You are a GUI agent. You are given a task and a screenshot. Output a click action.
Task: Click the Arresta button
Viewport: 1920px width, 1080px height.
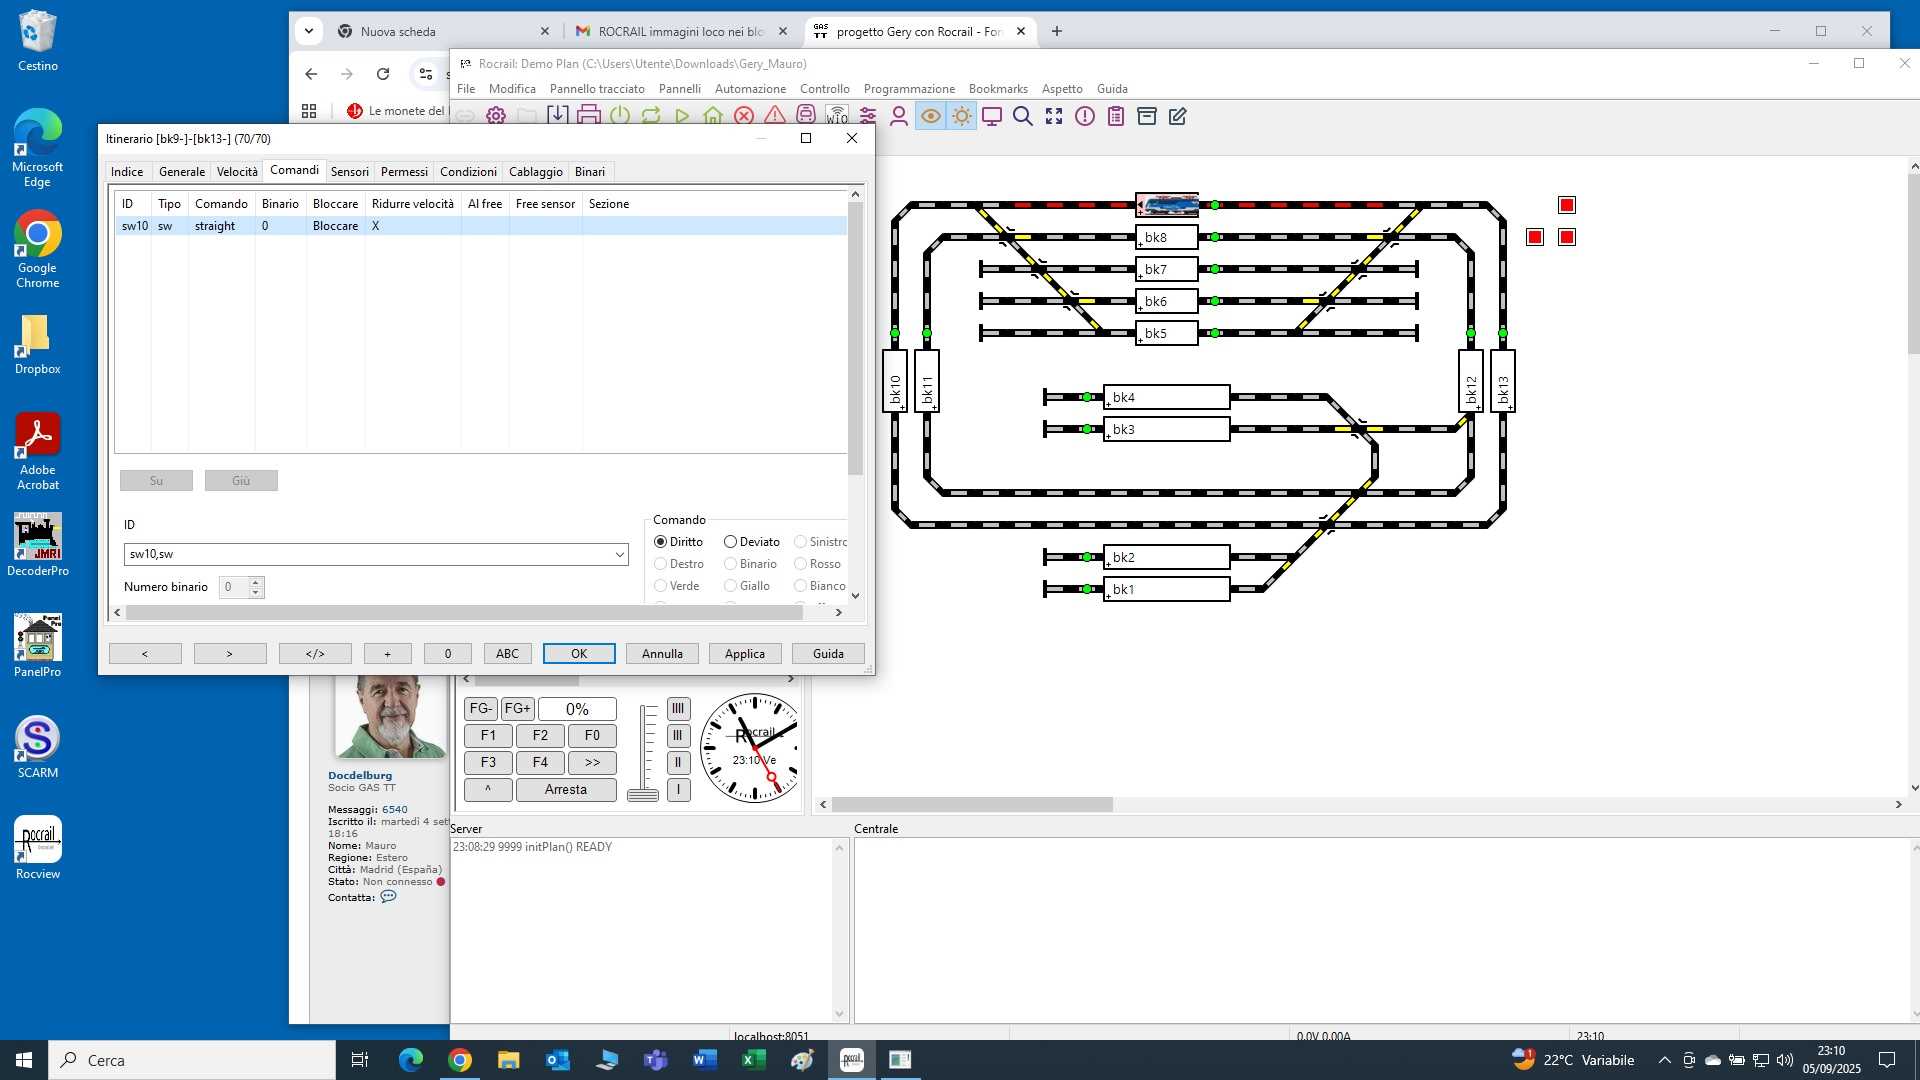coord(565,790)
